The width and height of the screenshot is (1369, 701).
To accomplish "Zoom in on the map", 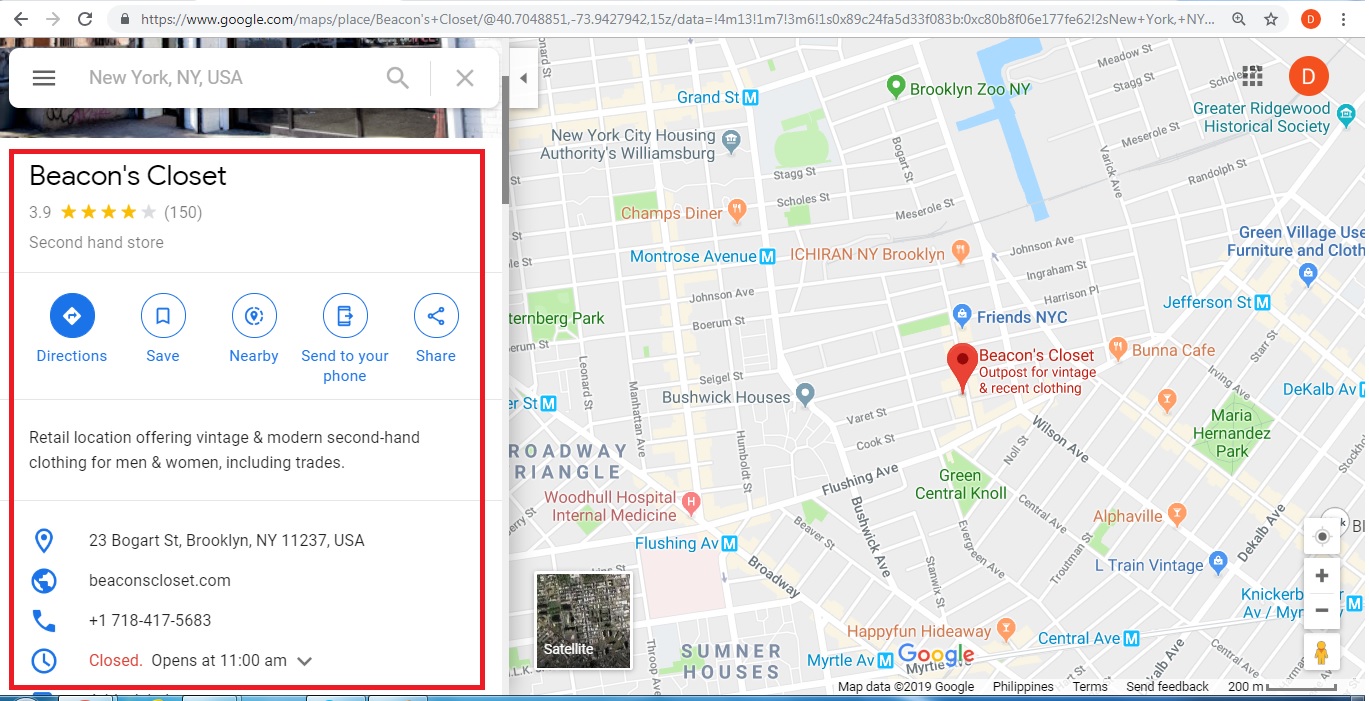I will 1322,576.
